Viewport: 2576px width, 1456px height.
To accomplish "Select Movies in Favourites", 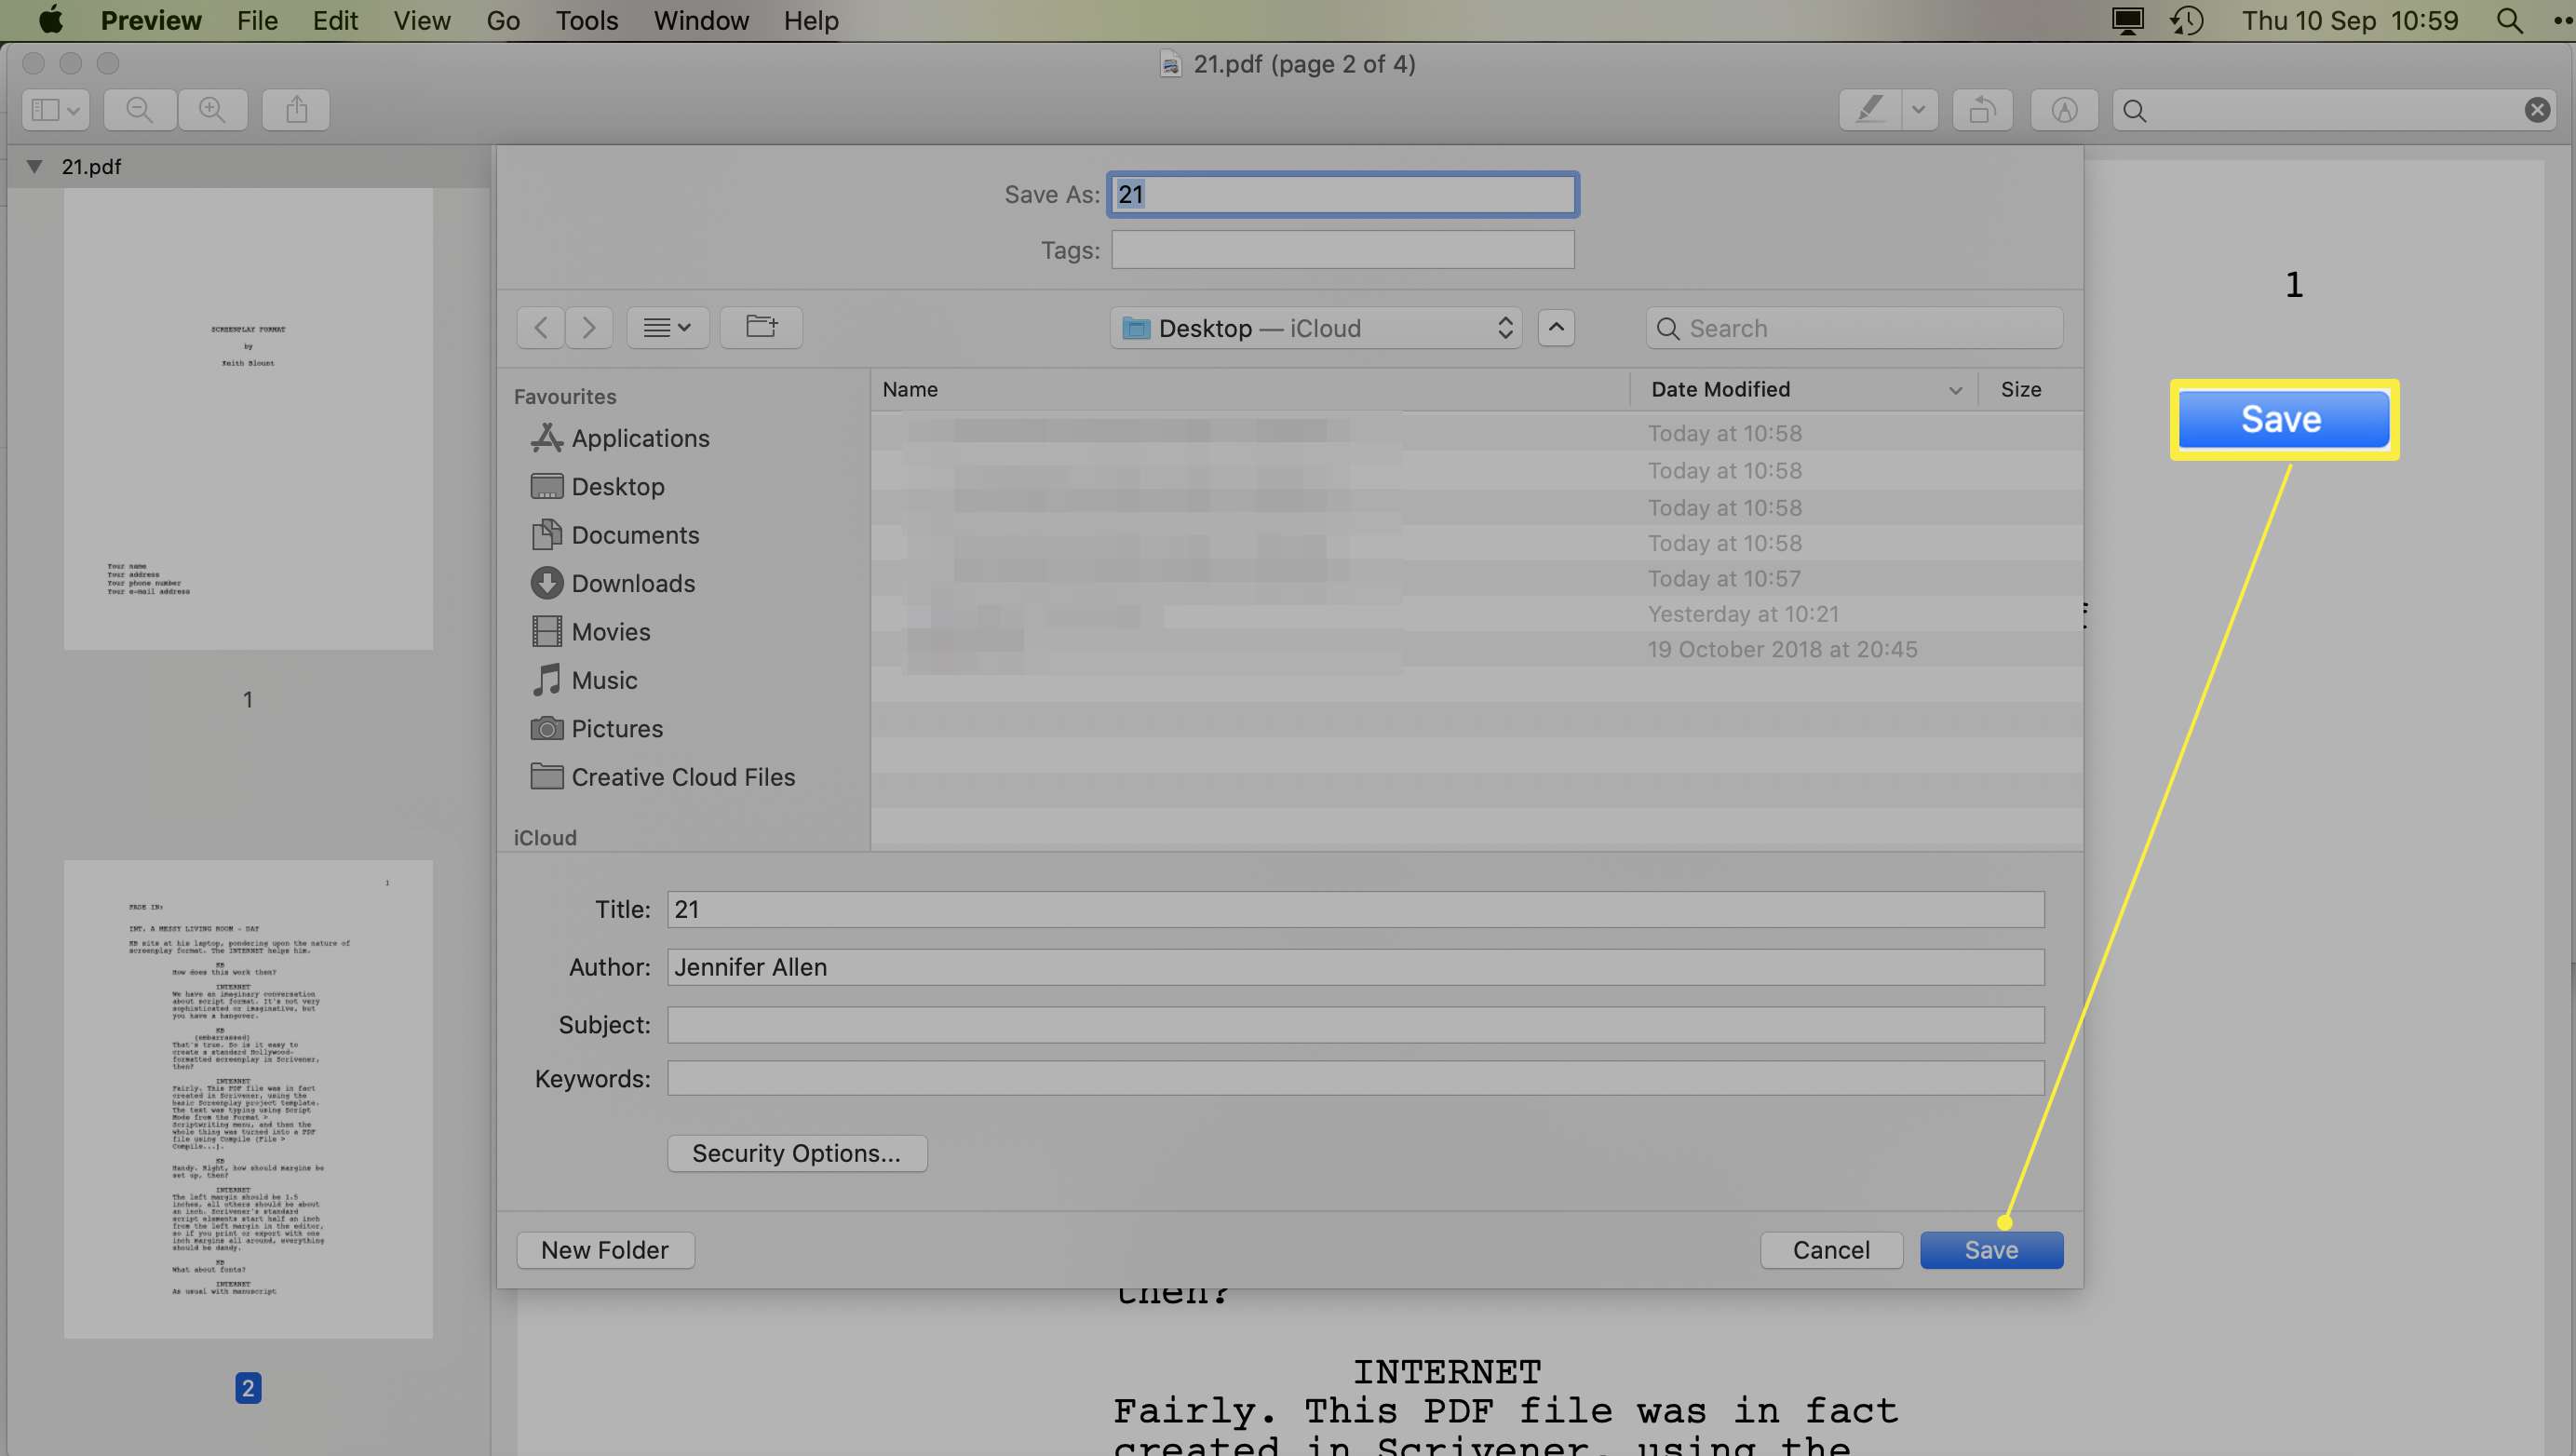I will (x=590, y=632).
